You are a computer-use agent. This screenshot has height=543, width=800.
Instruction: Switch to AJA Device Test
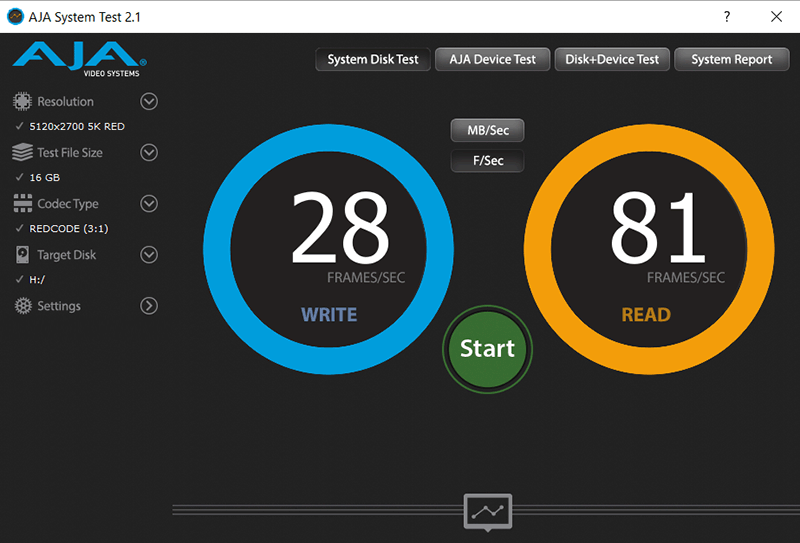492,59
